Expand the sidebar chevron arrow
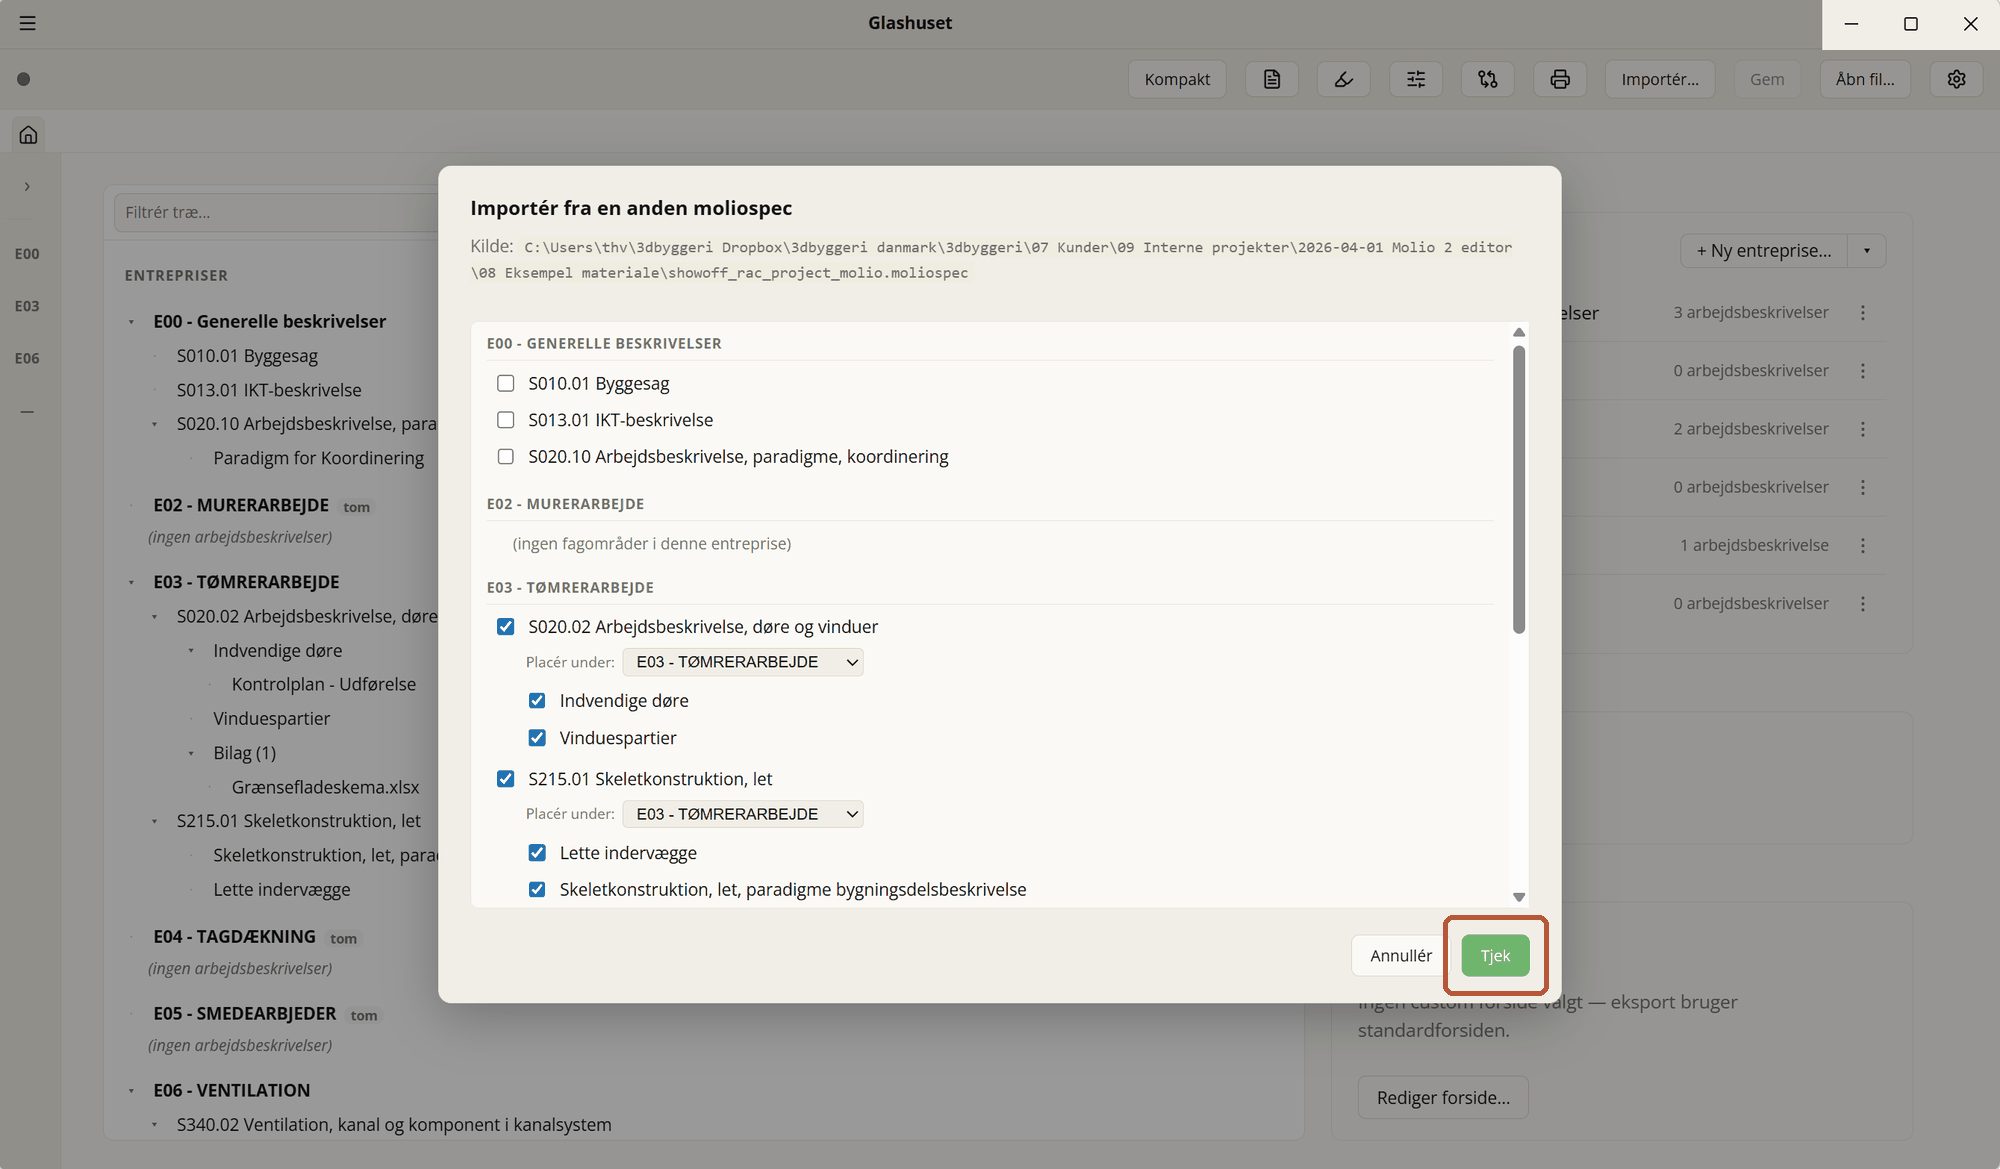The image size is (2000, 1169). pos(27,186)
